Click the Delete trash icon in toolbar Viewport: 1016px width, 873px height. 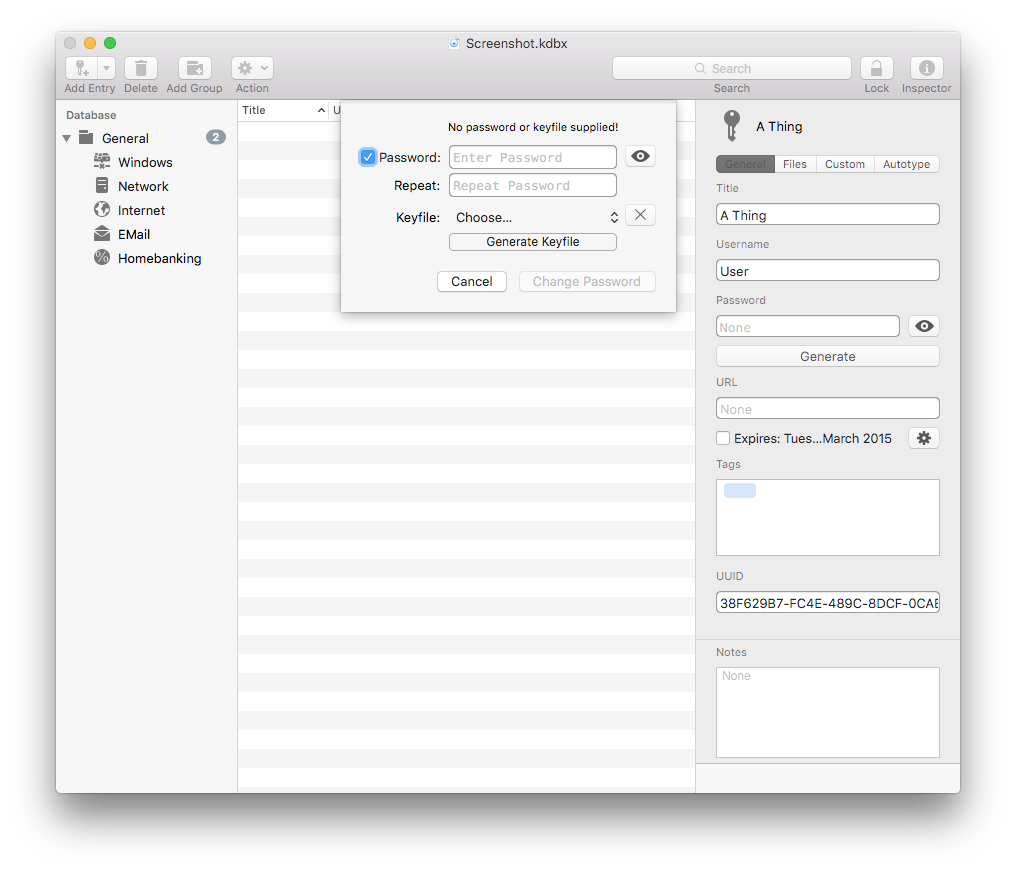coord(141,68)
